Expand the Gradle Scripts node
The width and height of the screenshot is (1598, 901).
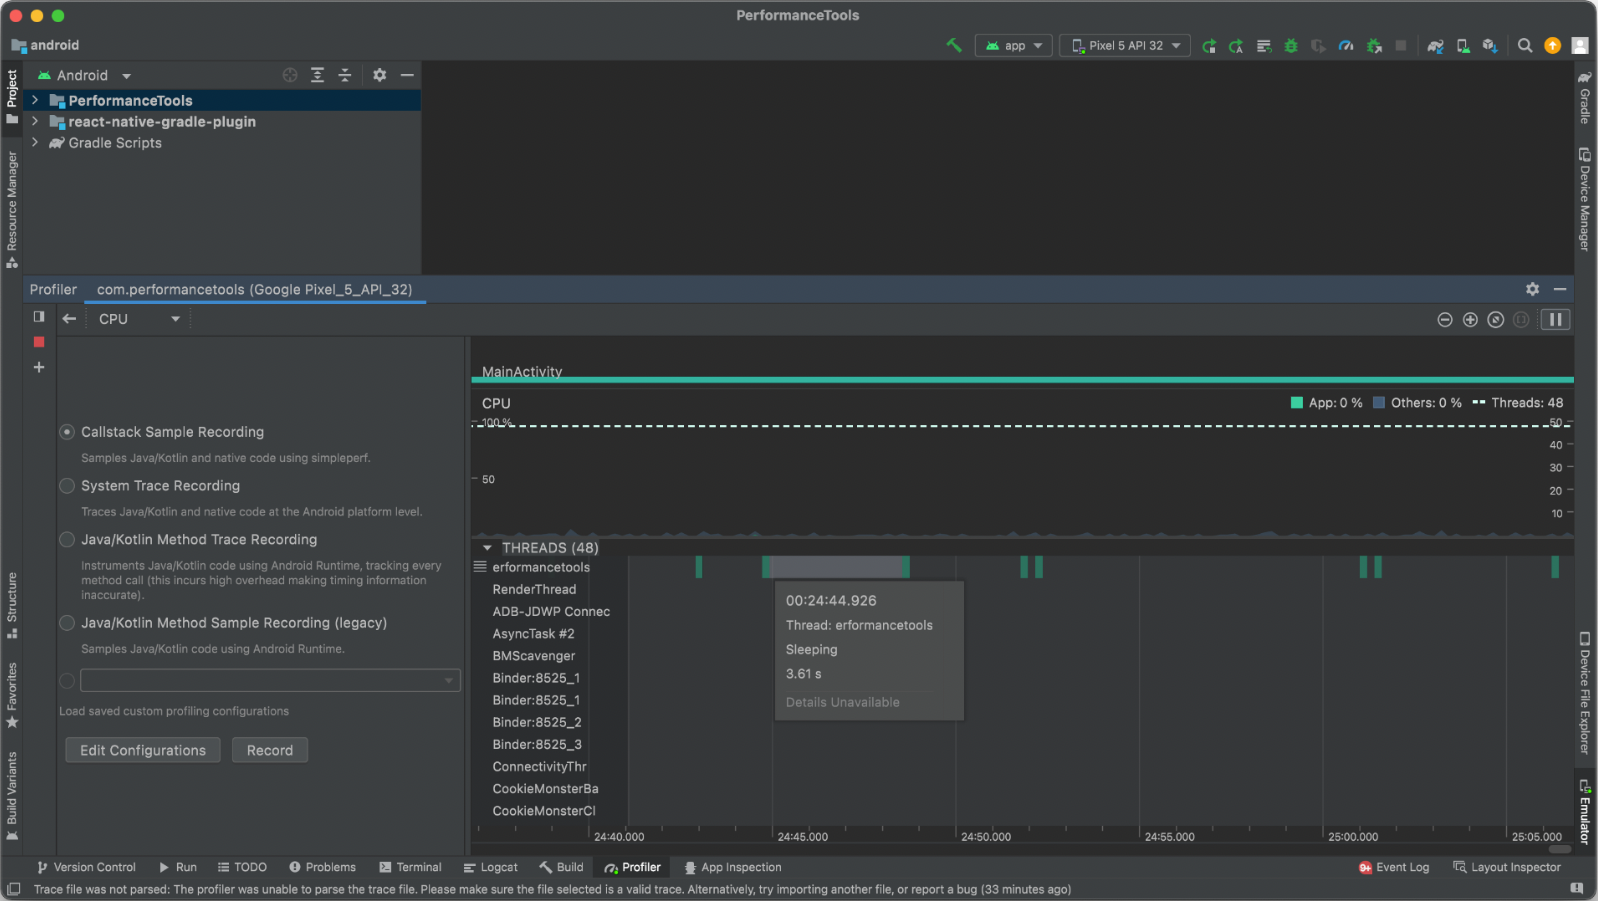35,142
